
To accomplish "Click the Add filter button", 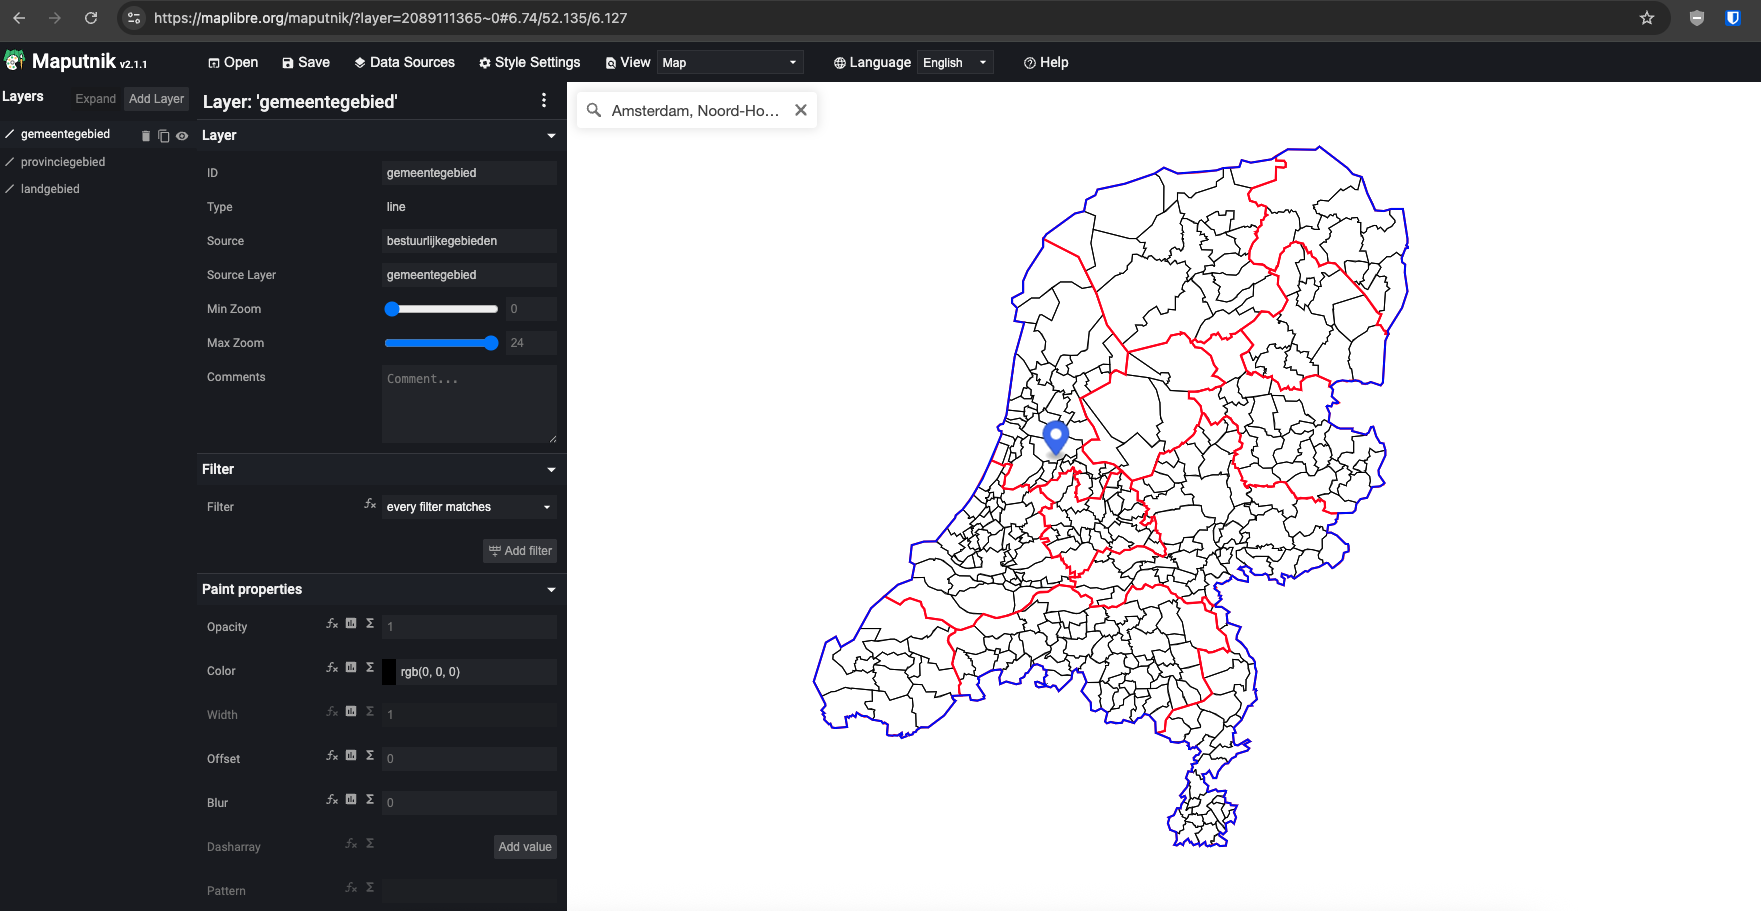I will point(520,551).
